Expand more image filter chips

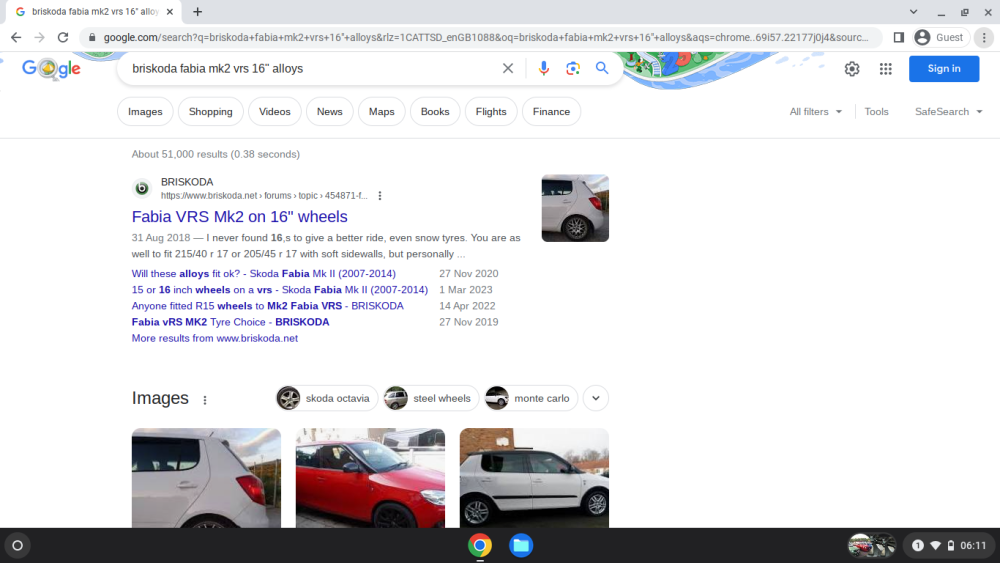[x=596, y=398]
